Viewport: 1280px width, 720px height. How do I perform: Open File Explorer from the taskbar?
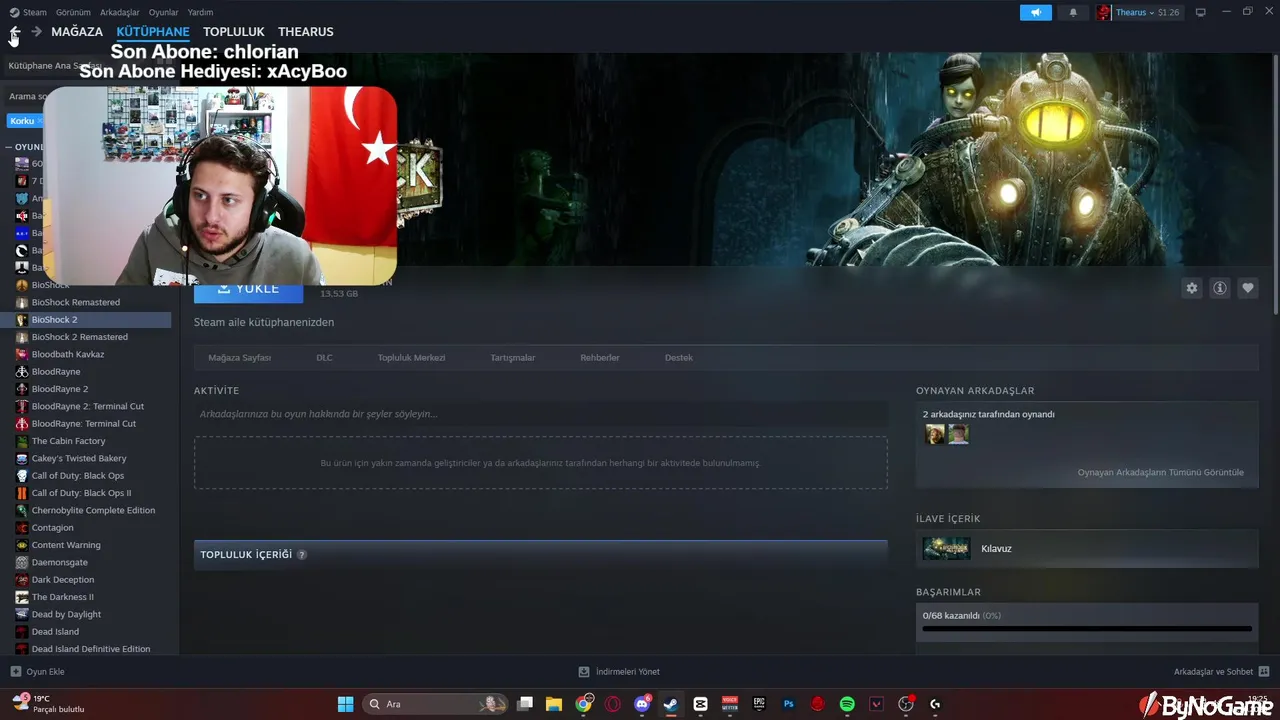click(x=554, y=704)
